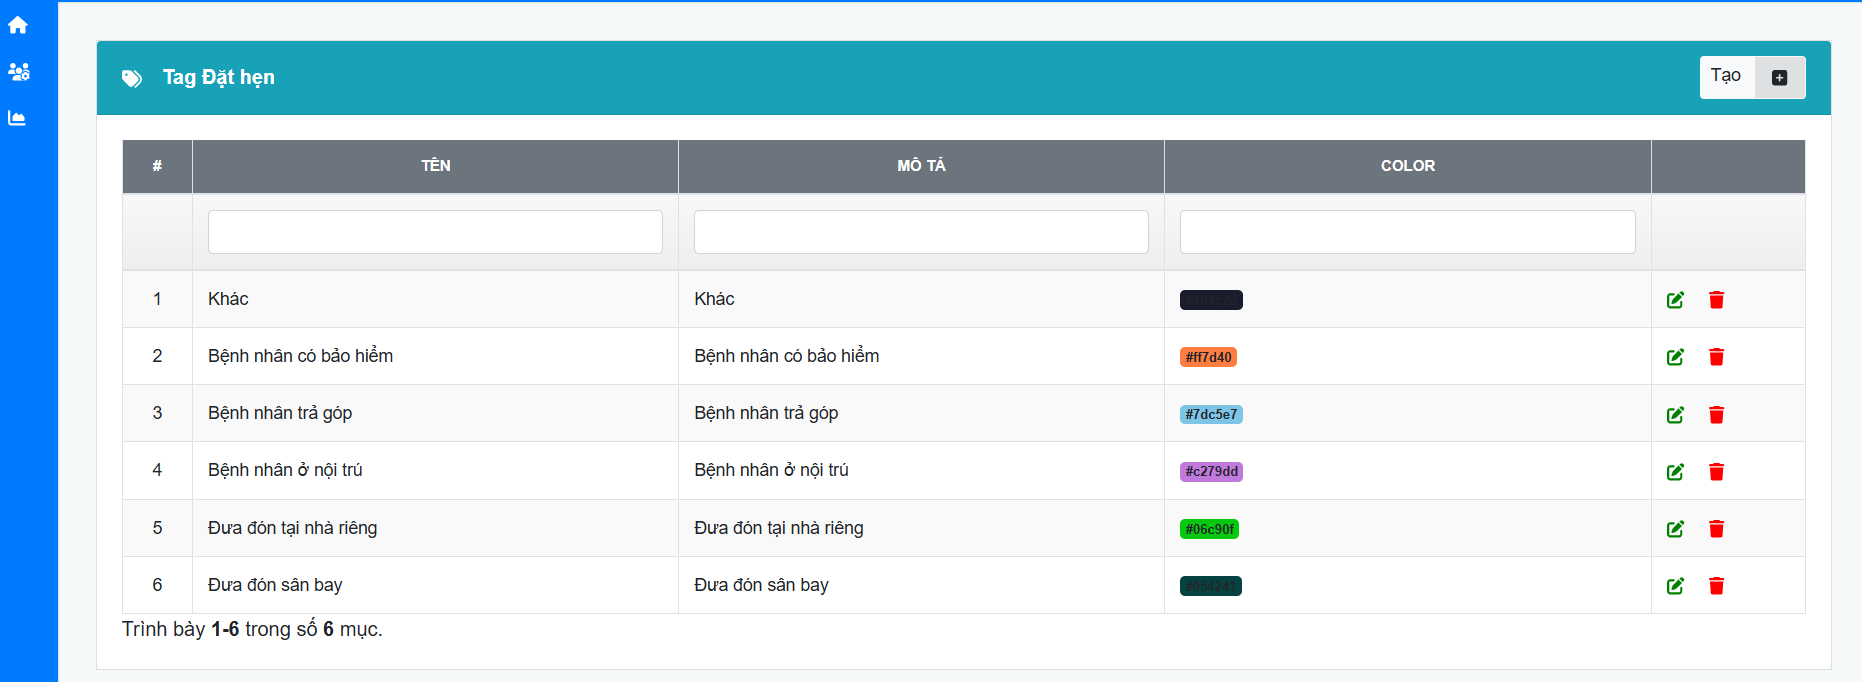Screen dimensions: 1862x682
Task: Delete the 'Khác' tag row
Action: (1716, 300)
